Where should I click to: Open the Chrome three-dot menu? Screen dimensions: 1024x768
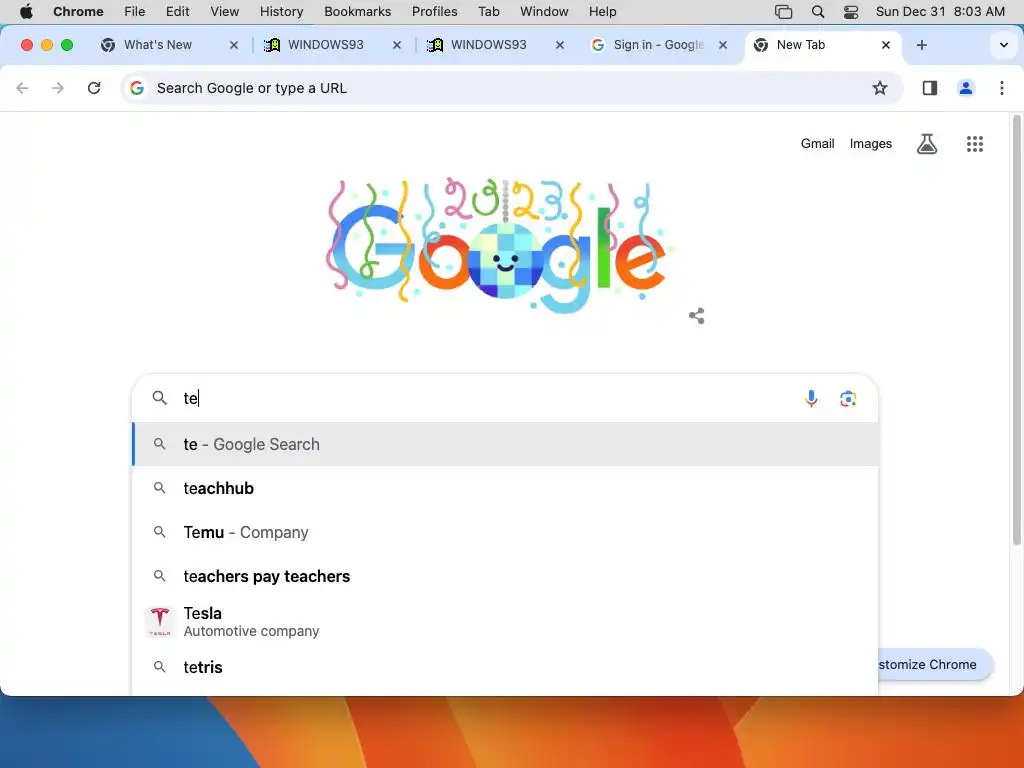point(1002,88)
